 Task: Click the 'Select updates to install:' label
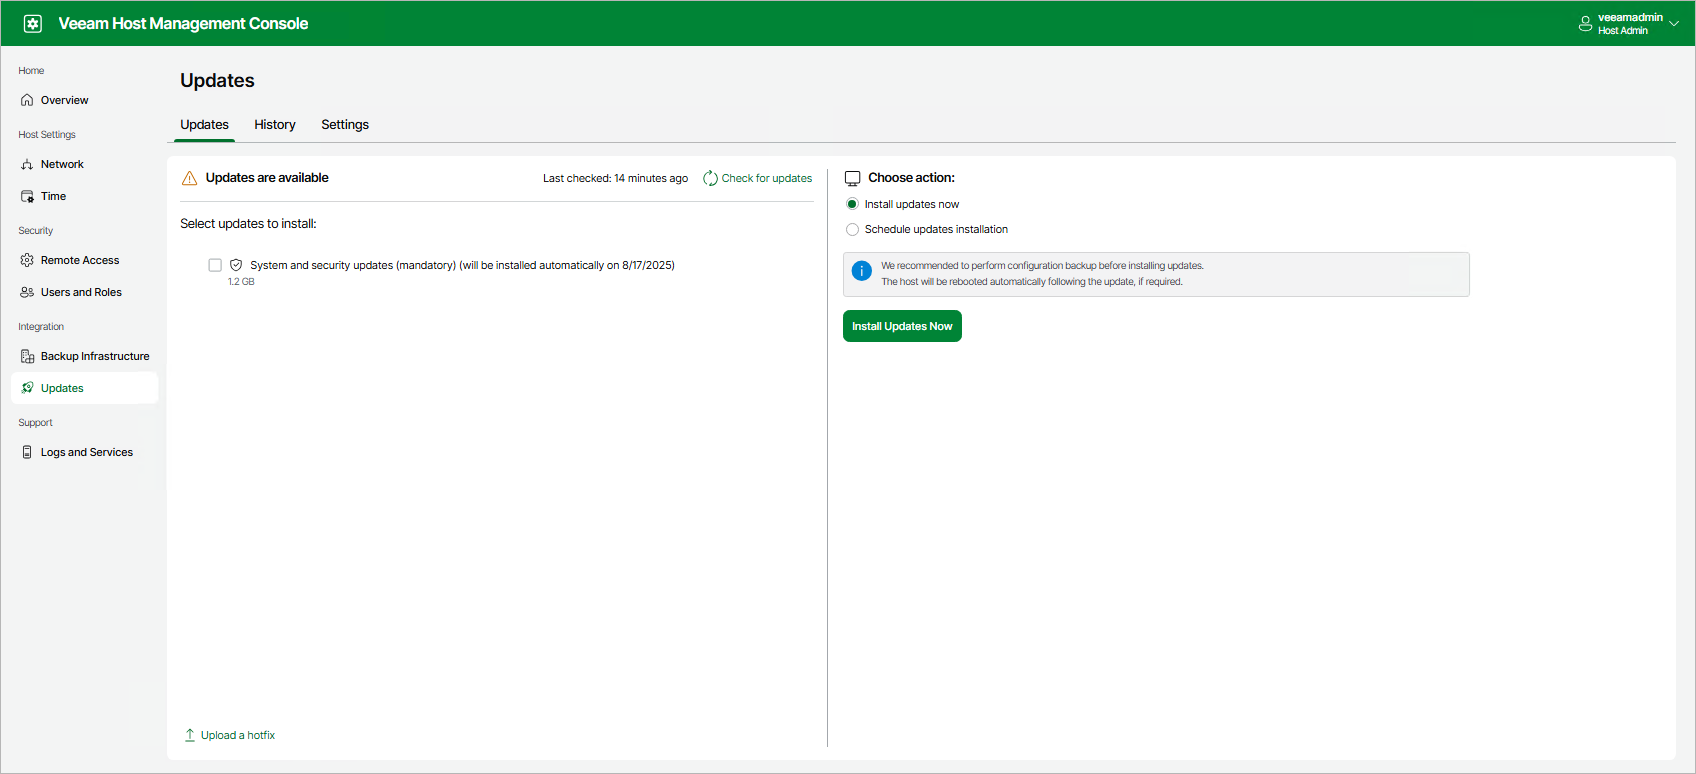(x=248, y=224)
